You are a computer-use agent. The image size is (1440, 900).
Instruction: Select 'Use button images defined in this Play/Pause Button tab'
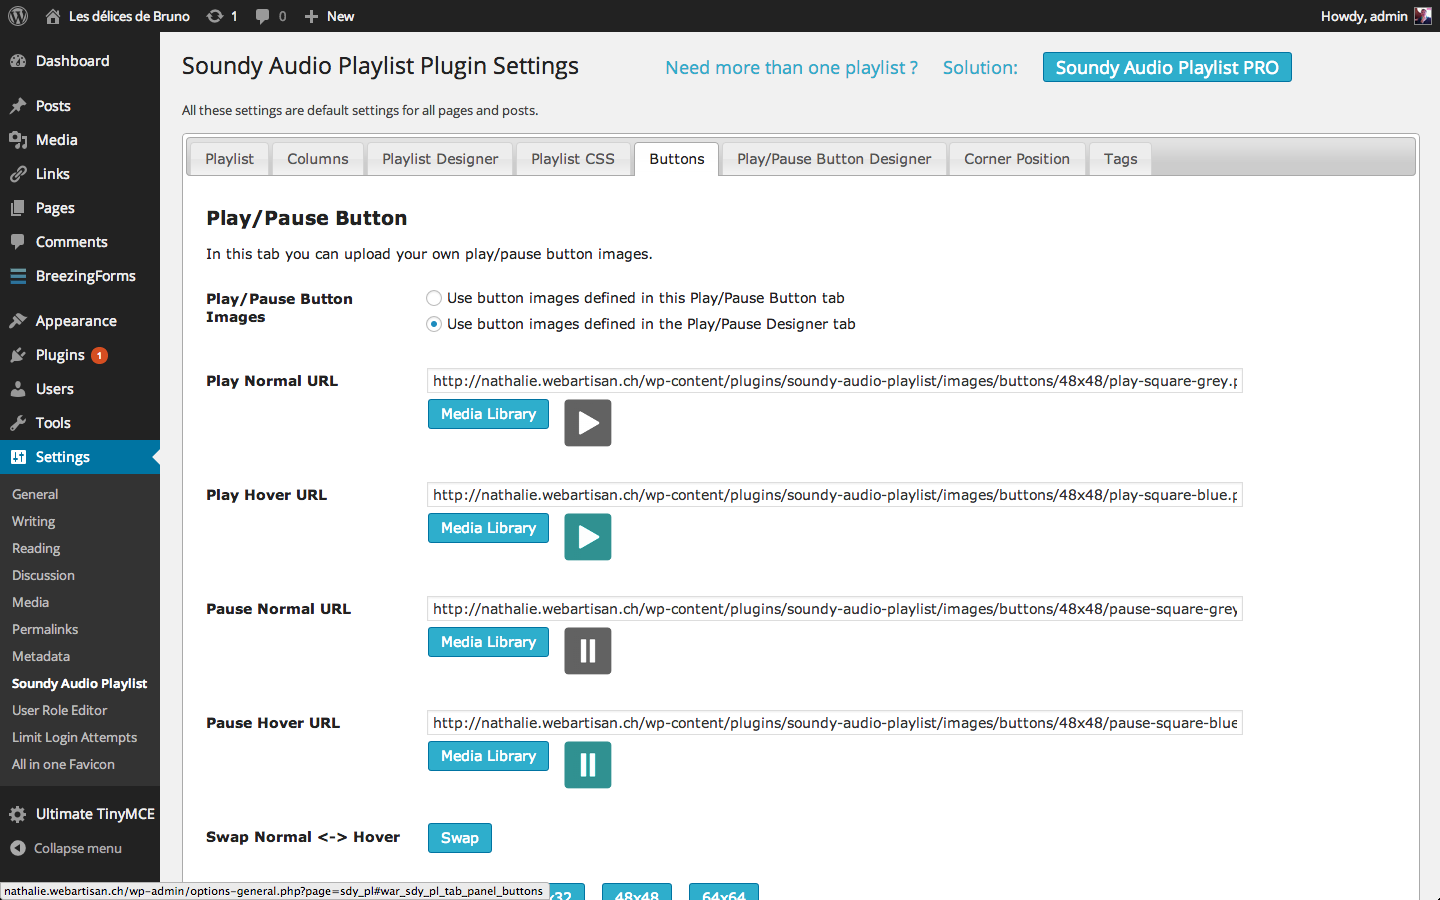pyautogui.click(x=434, y=298)
